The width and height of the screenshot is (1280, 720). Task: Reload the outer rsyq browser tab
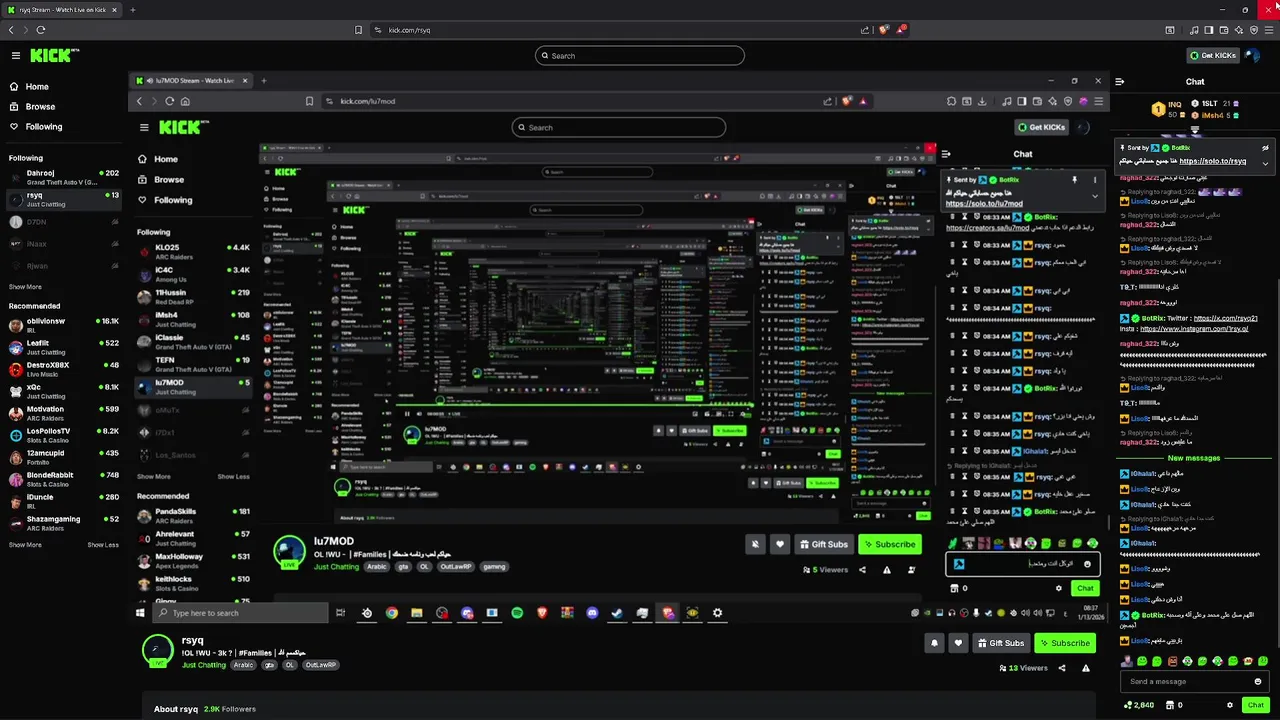point(42,30)
